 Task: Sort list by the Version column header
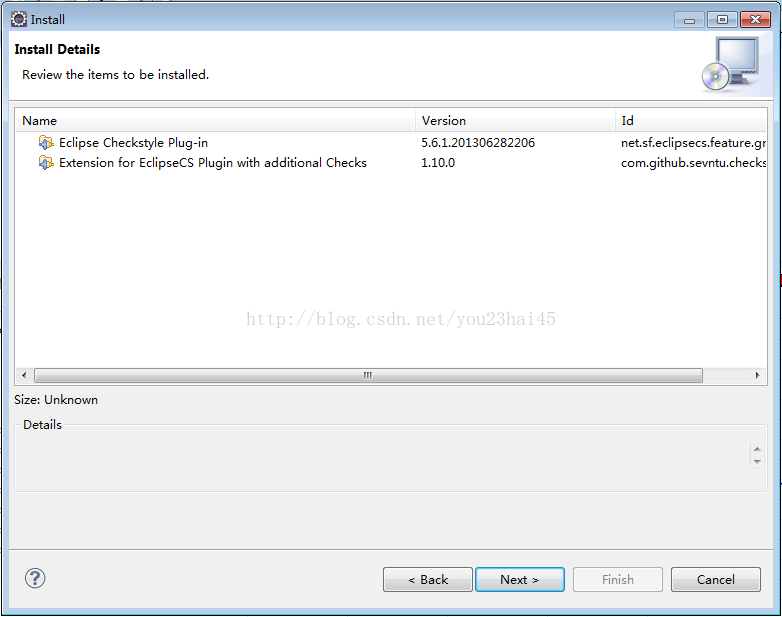[x=515, y=121]
